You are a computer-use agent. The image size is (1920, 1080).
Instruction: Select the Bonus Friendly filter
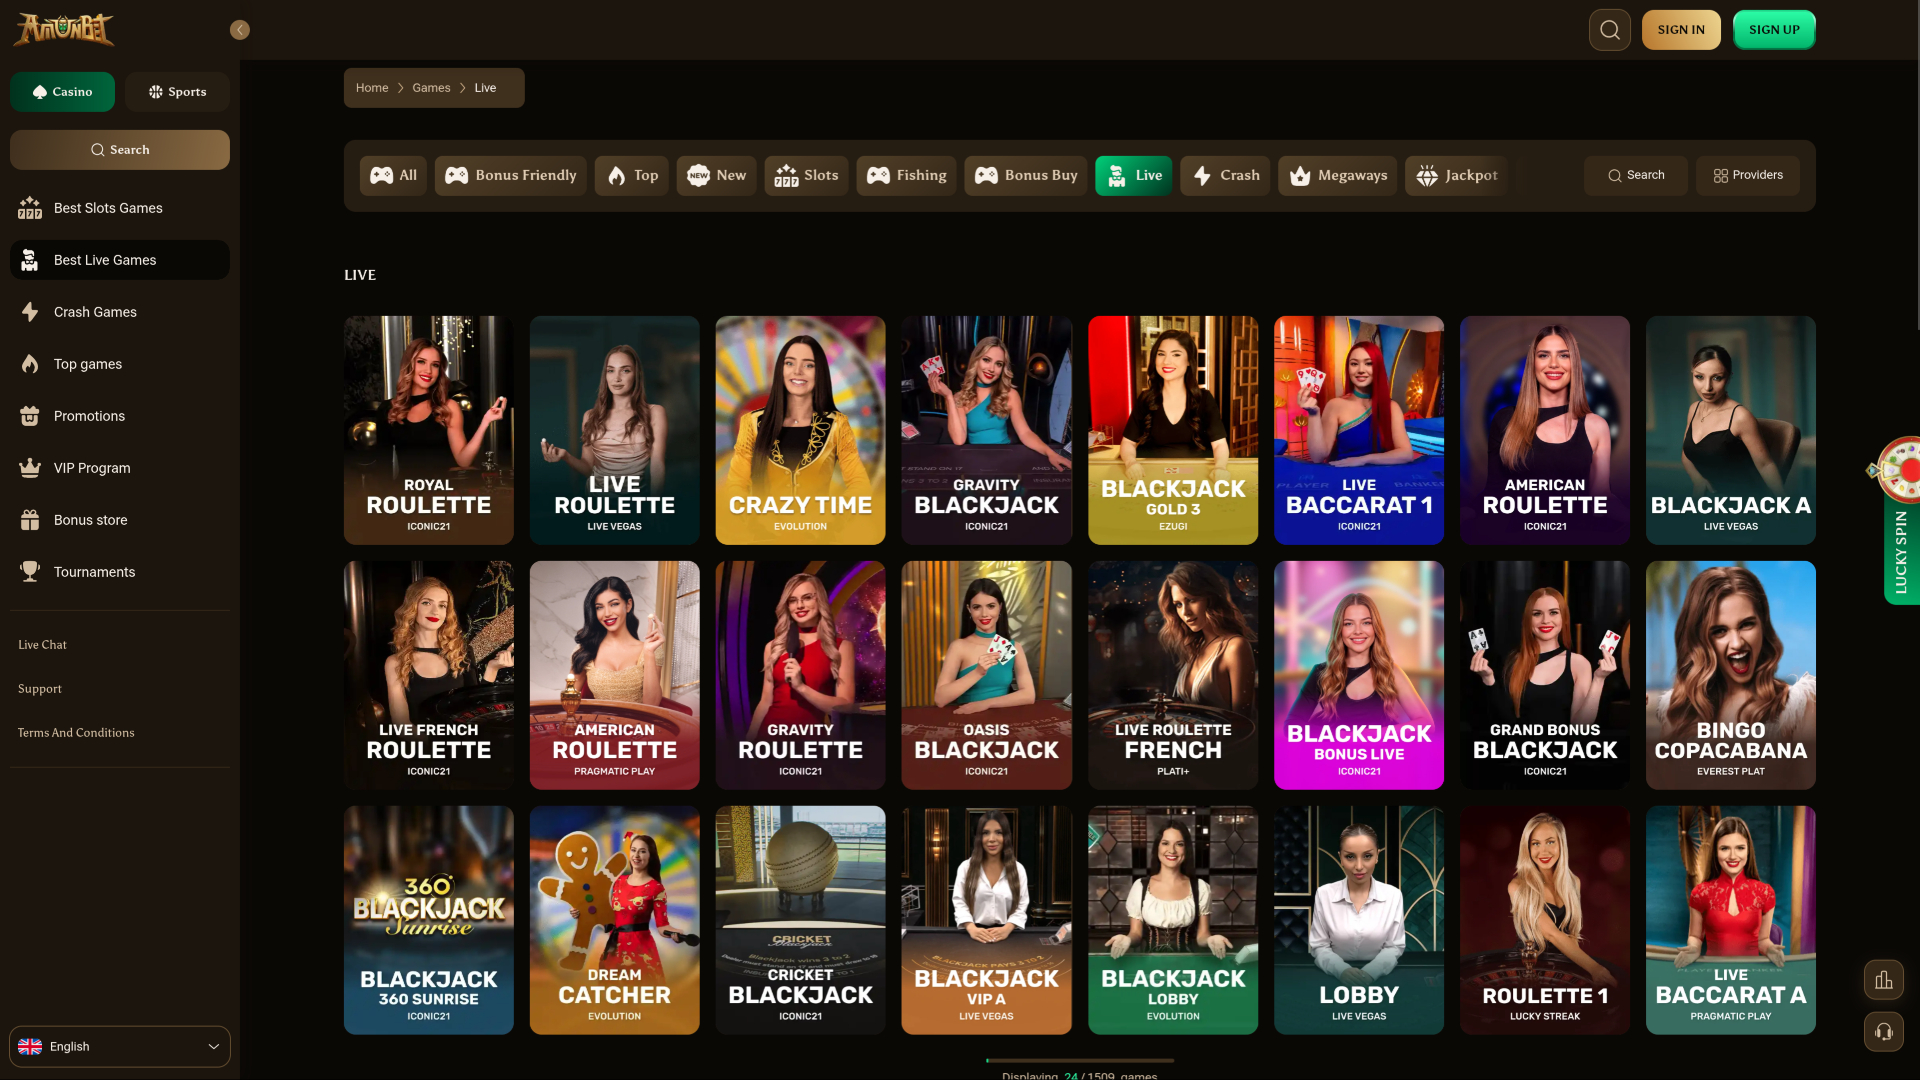pyautogui.click(x=510, y=176)
